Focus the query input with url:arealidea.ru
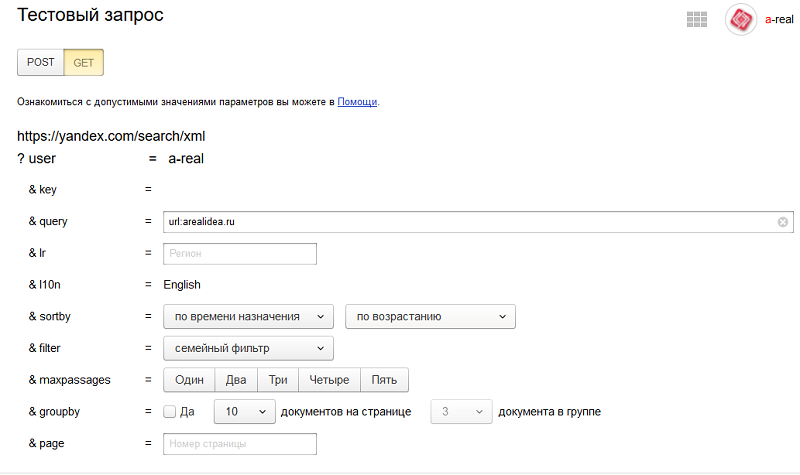The image size is (800, 475). click(x=478, y=222)
